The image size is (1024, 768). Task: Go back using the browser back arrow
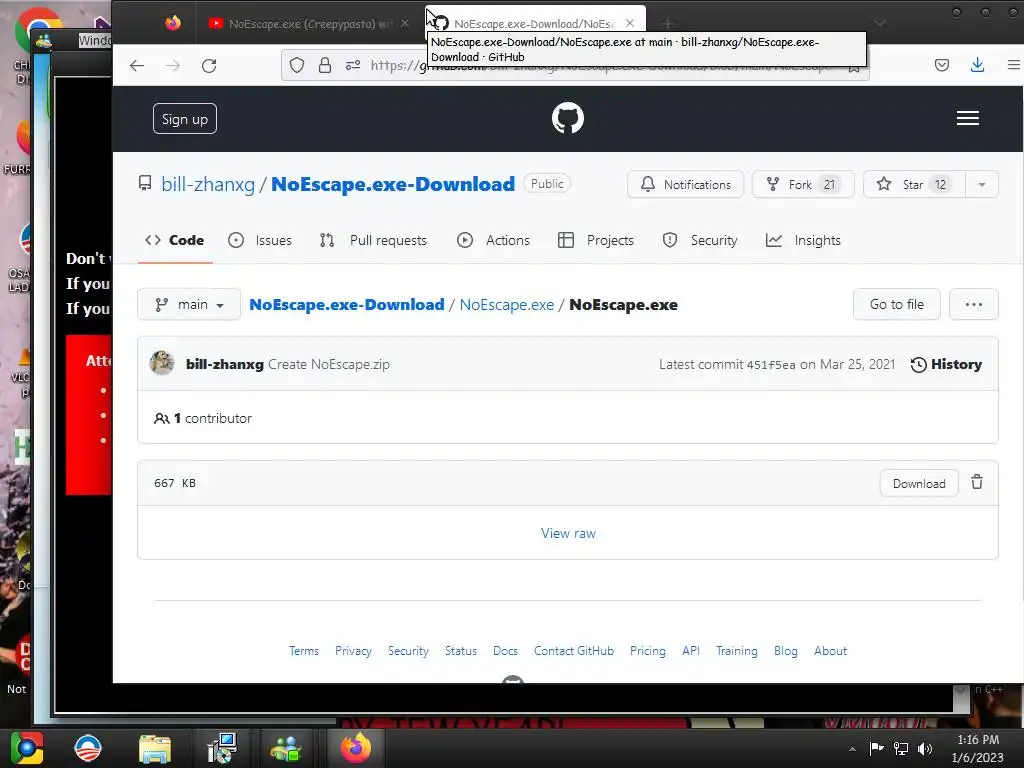pos(136,65)
